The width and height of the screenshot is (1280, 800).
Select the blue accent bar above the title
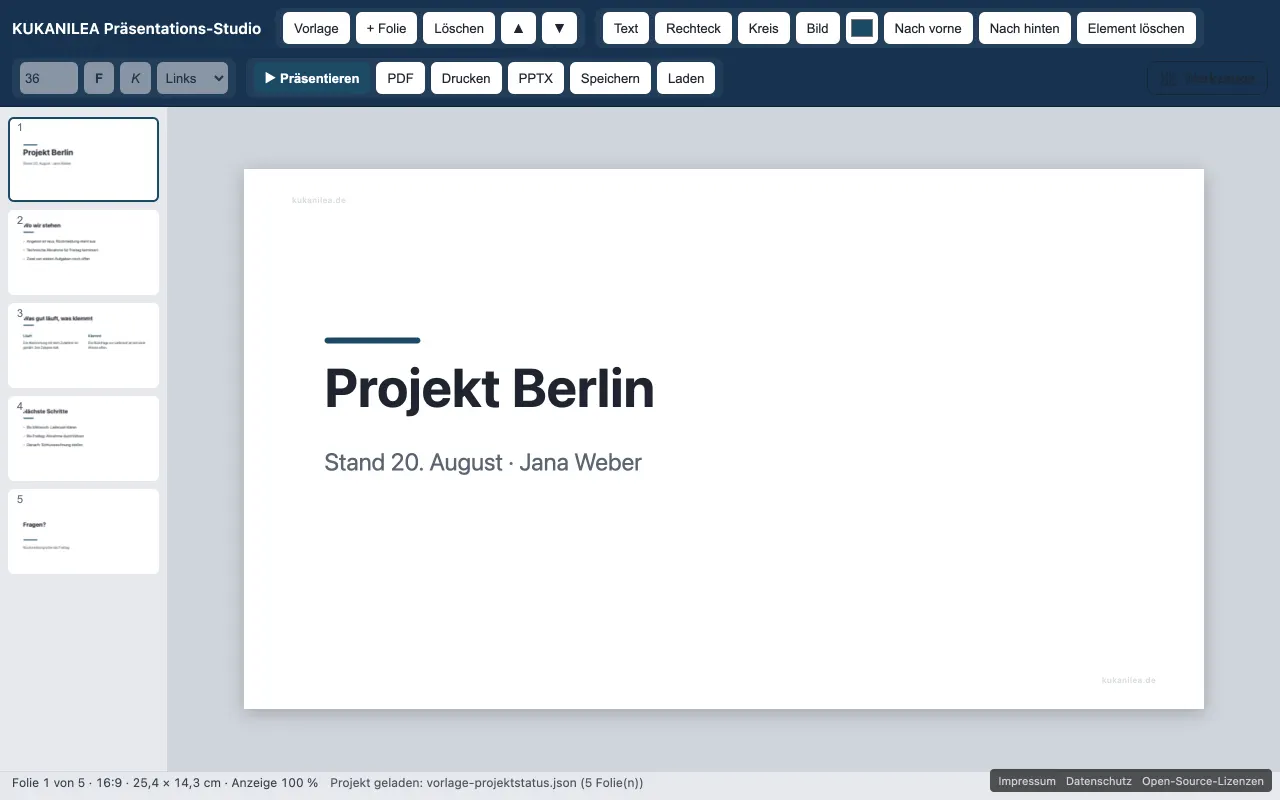click(x=372, y=340)
